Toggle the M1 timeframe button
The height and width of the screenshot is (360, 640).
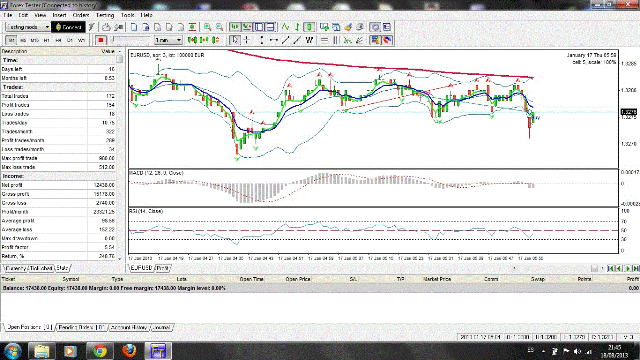pyautogui.click(x=11, y=40)
